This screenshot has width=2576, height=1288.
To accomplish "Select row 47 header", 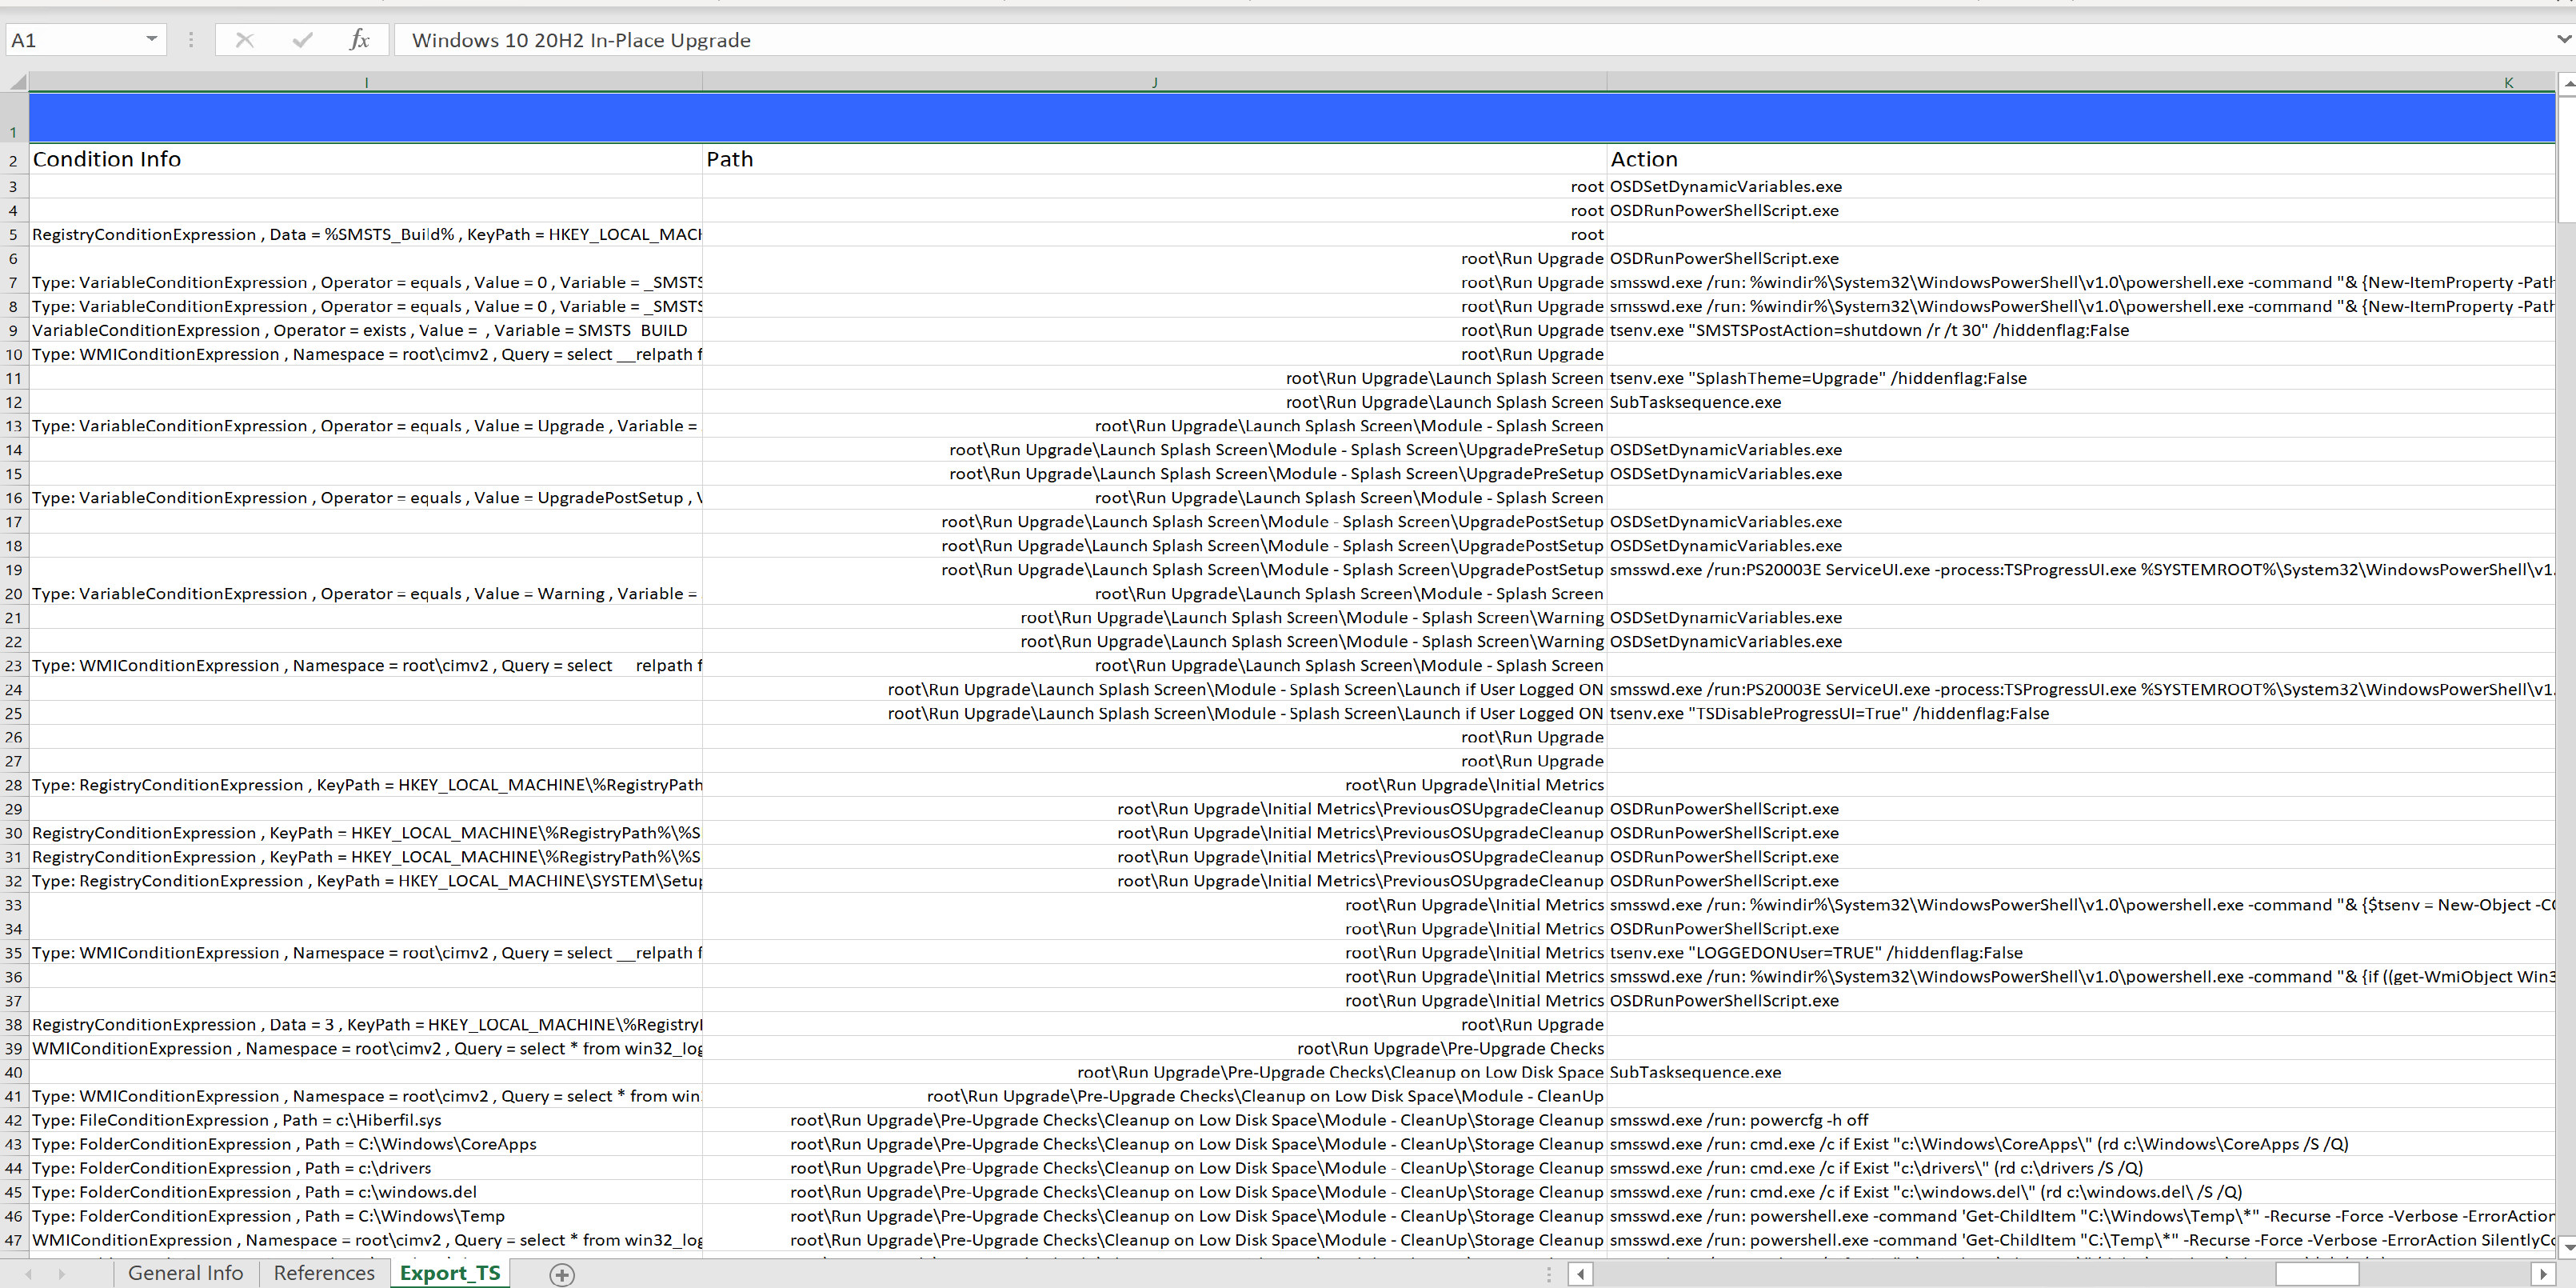I will [x=14, y=1240].
